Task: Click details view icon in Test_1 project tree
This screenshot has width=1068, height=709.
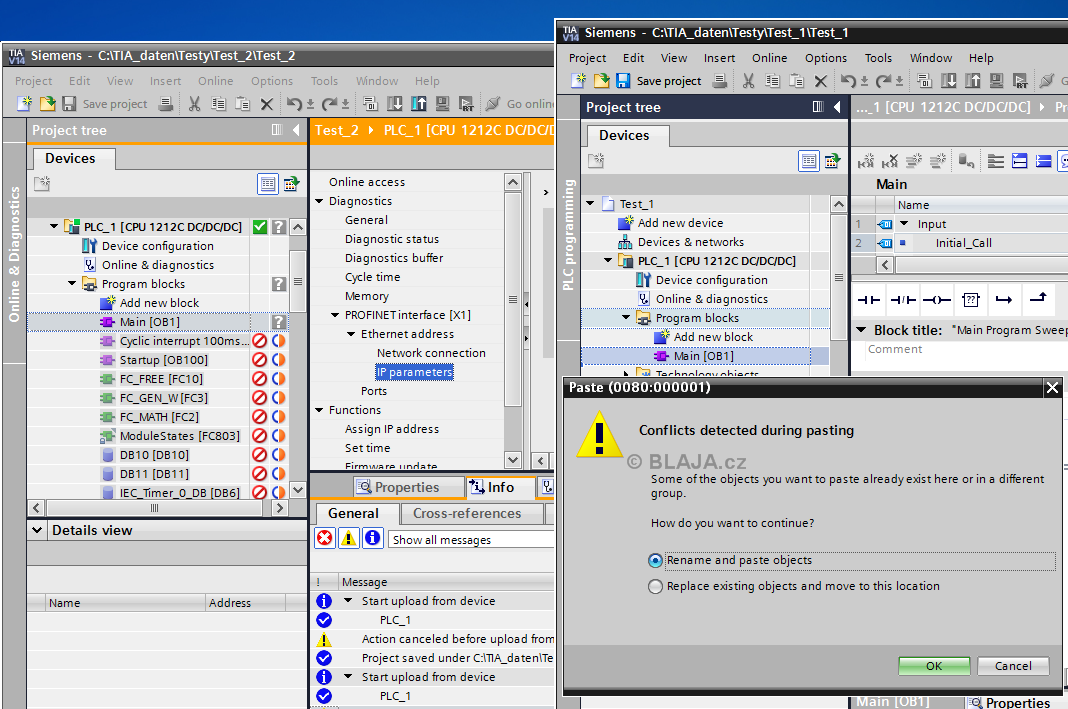Action: 808,161
